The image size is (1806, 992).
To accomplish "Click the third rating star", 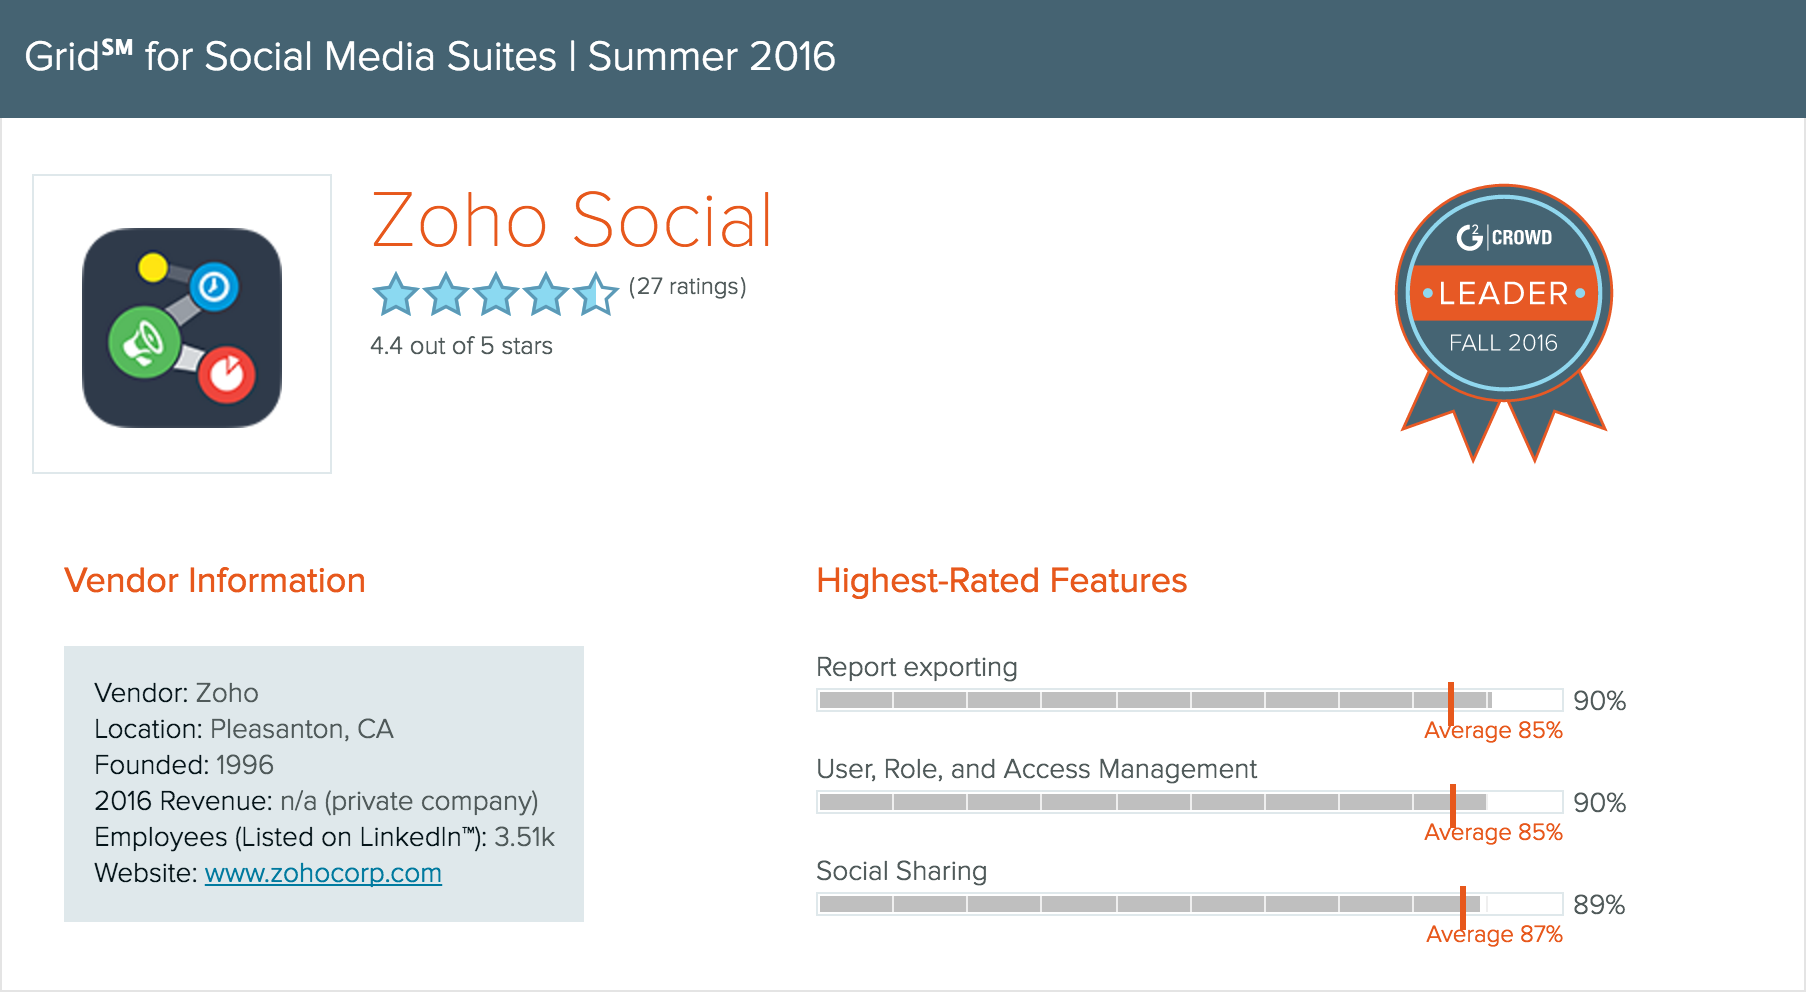I will [496, 294].
